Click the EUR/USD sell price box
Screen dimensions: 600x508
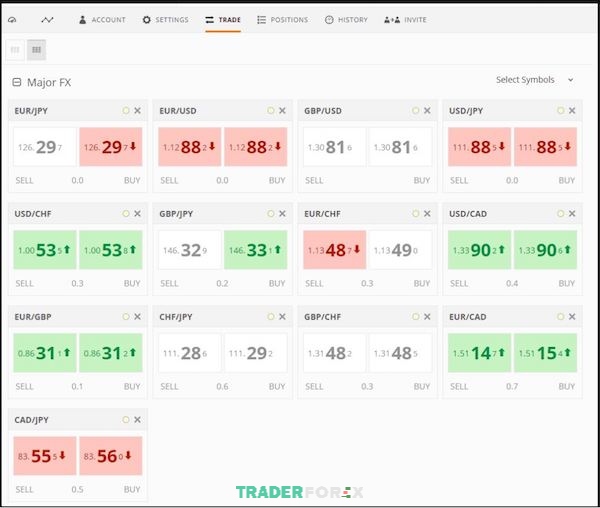coord(190,147)
